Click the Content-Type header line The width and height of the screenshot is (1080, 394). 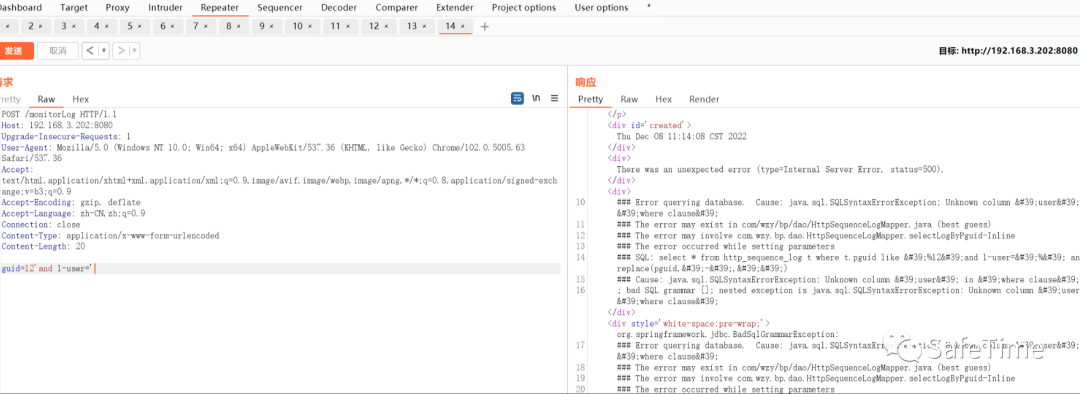(x=110, y=236)
